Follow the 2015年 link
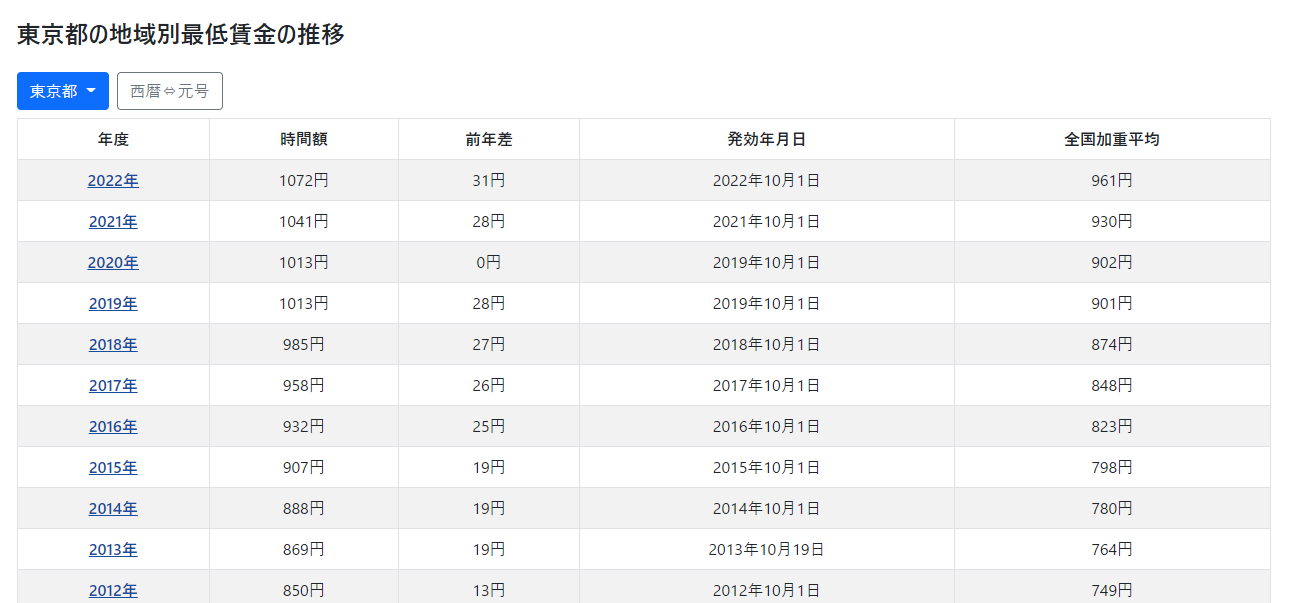This screenshot has width=1292, height=603. tap(113, 468)
